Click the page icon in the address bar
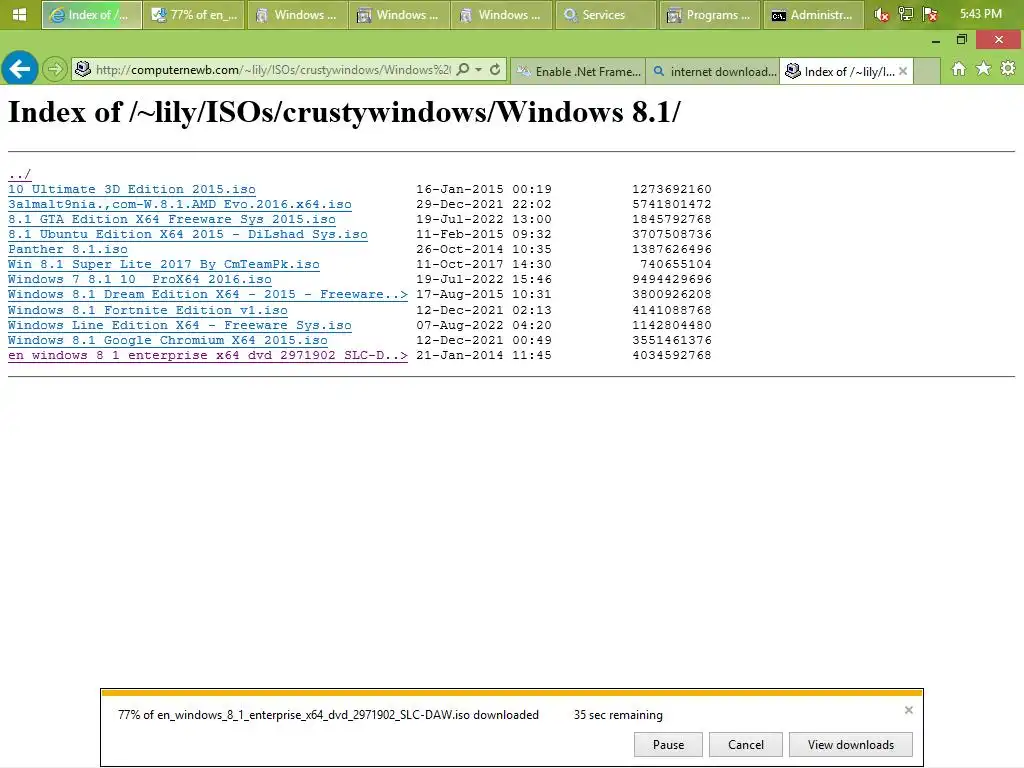This screenshot has height=768, width=1024. point(83,69)
